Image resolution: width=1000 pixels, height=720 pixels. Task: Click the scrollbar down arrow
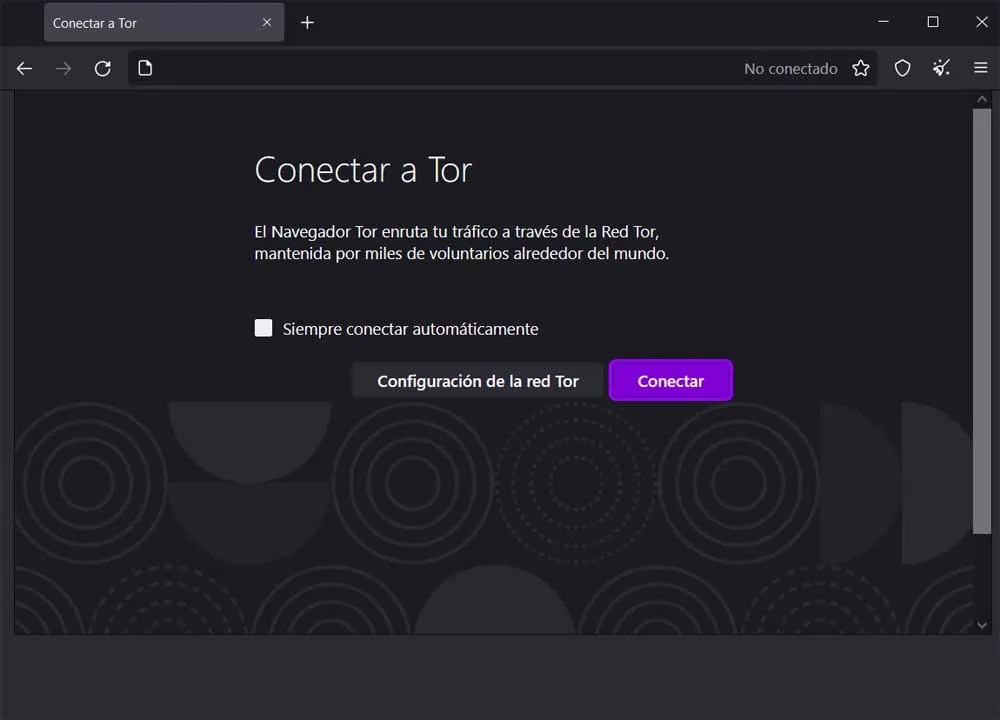[982, 626]
